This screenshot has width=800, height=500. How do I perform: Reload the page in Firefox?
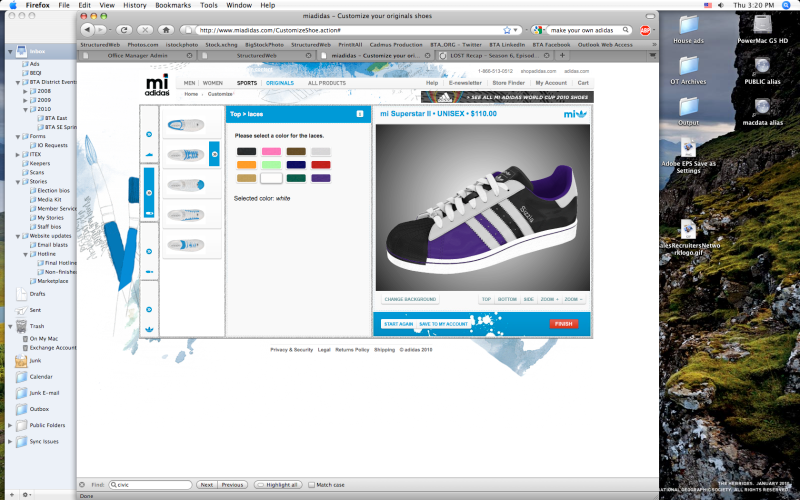[x=124, y=30]
